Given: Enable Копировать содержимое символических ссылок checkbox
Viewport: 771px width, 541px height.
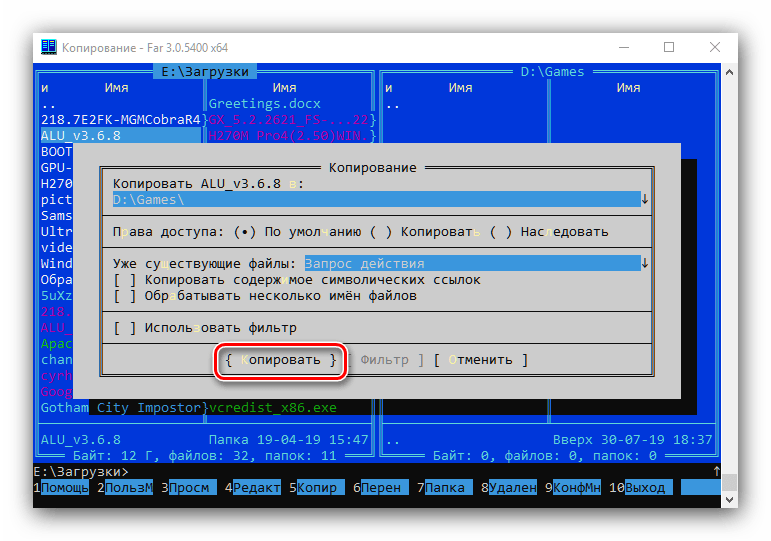Looking at the screenshot, I should coord(297,280).
